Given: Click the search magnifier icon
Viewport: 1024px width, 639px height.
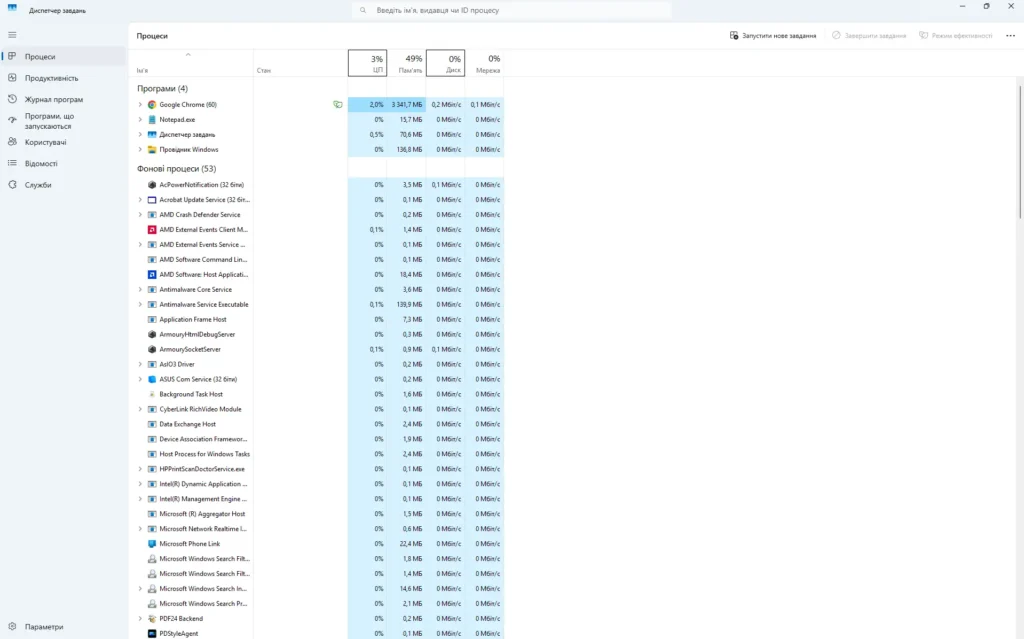Looking at the screenshot, I should (x=363, y=10).
